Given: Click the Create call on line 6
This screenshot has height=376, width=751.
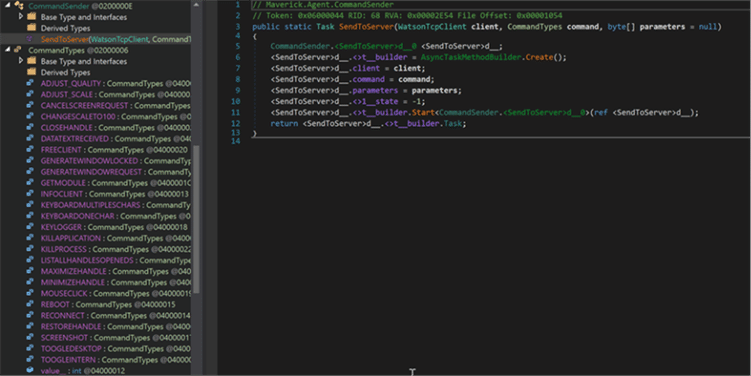Looking at the screenshot, I should pos(539,57).
